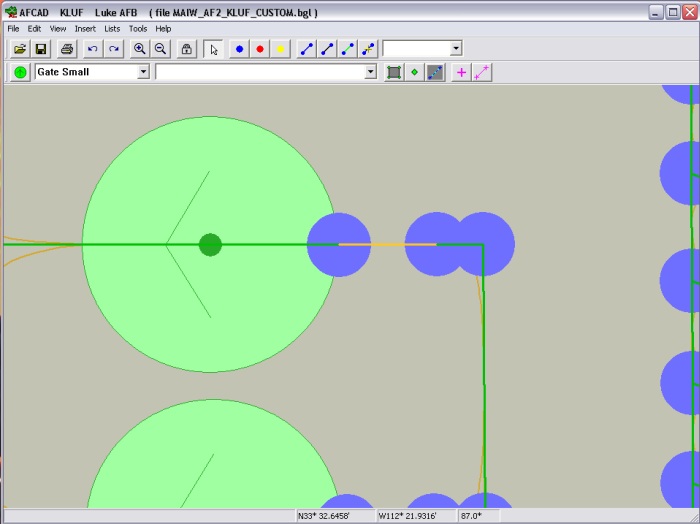Zoom out with magnifier minus icon
The width and height of the screenshot is (700, 524).
coord(160,49)
